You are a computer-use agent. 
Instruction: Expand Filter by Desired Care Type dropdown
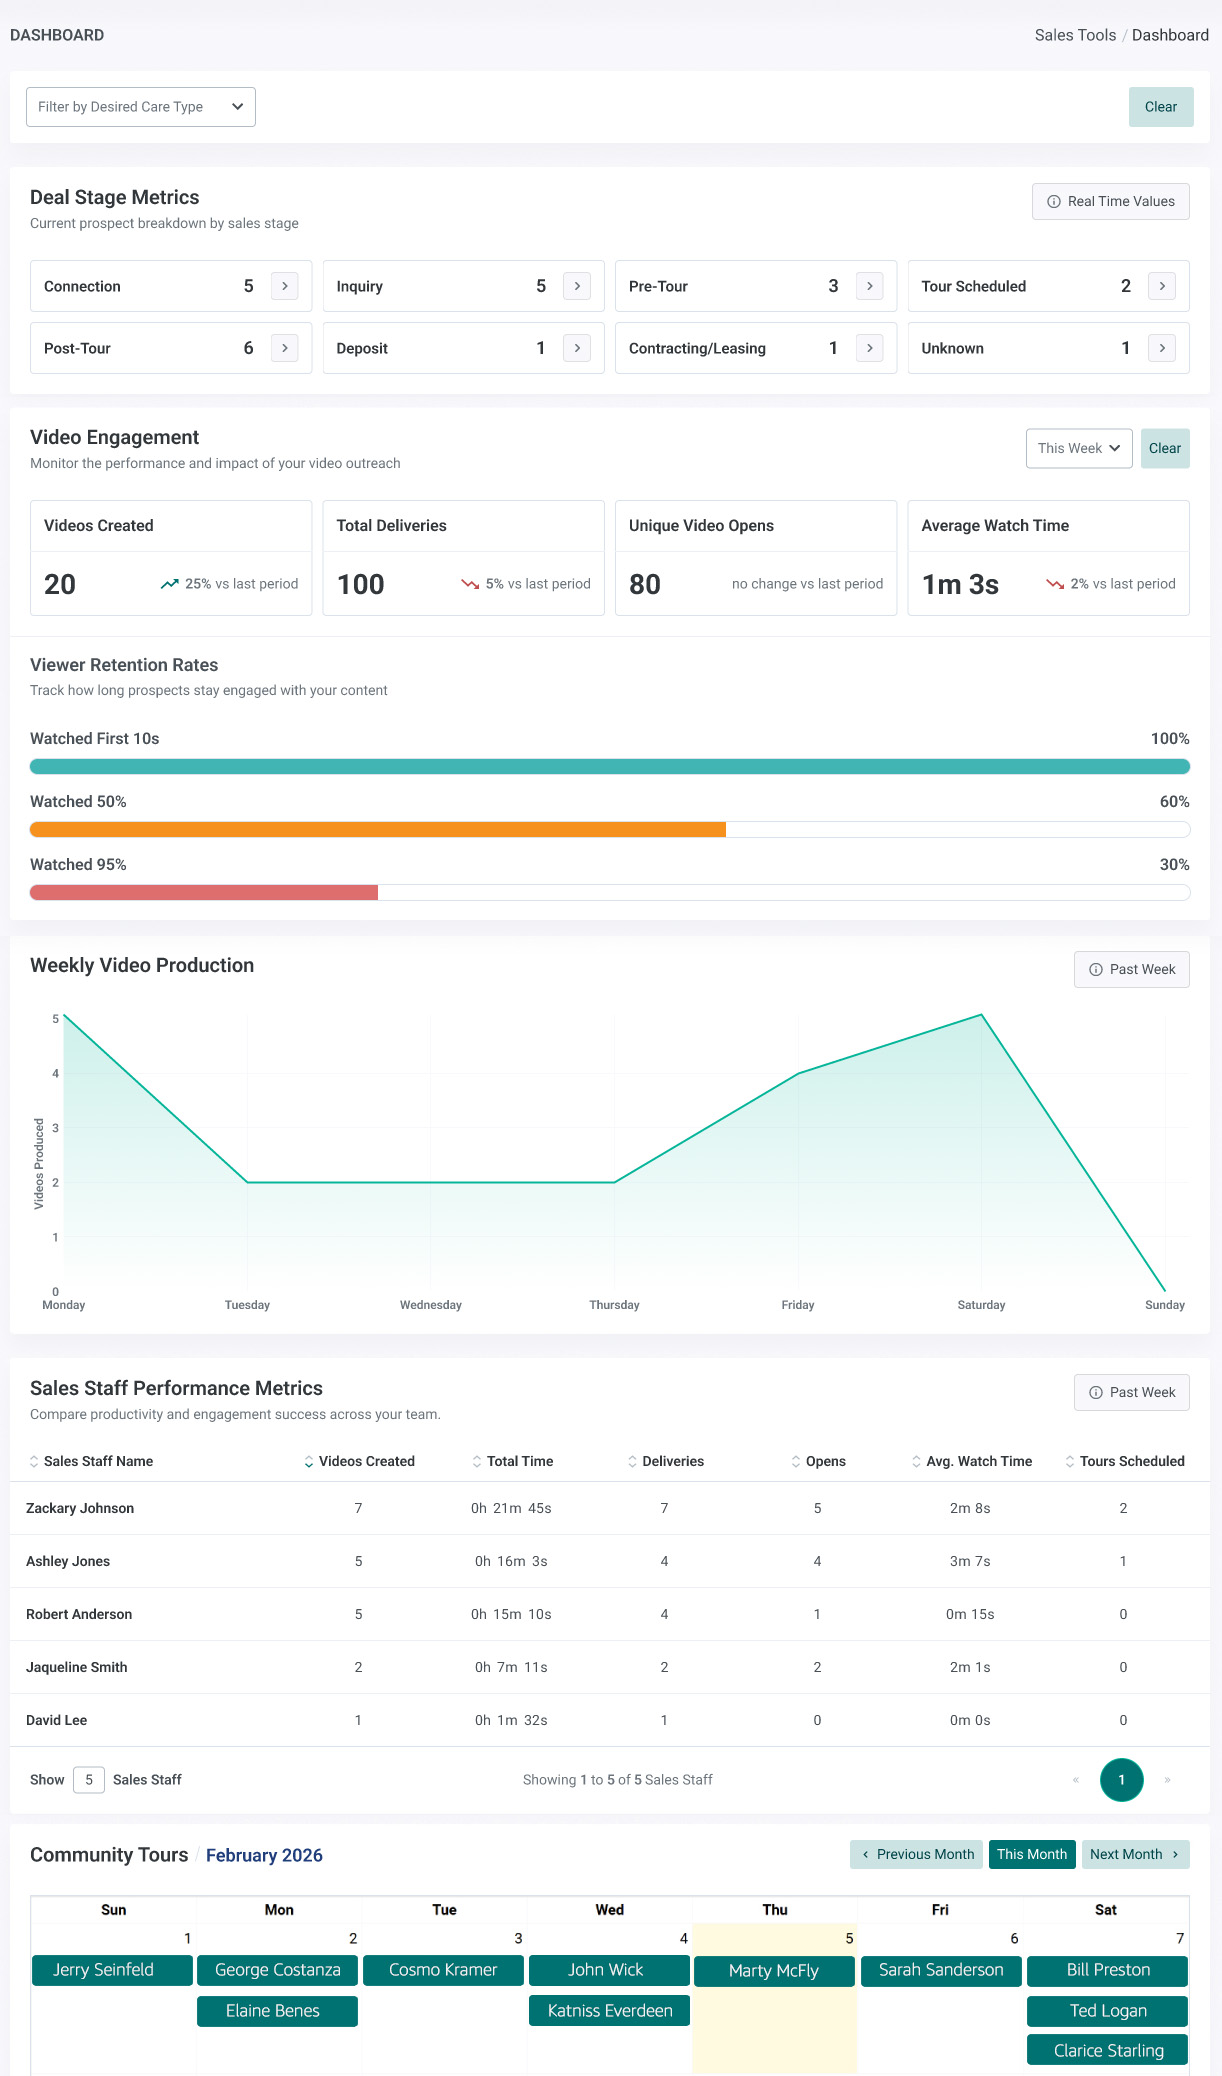pos(141,107)
